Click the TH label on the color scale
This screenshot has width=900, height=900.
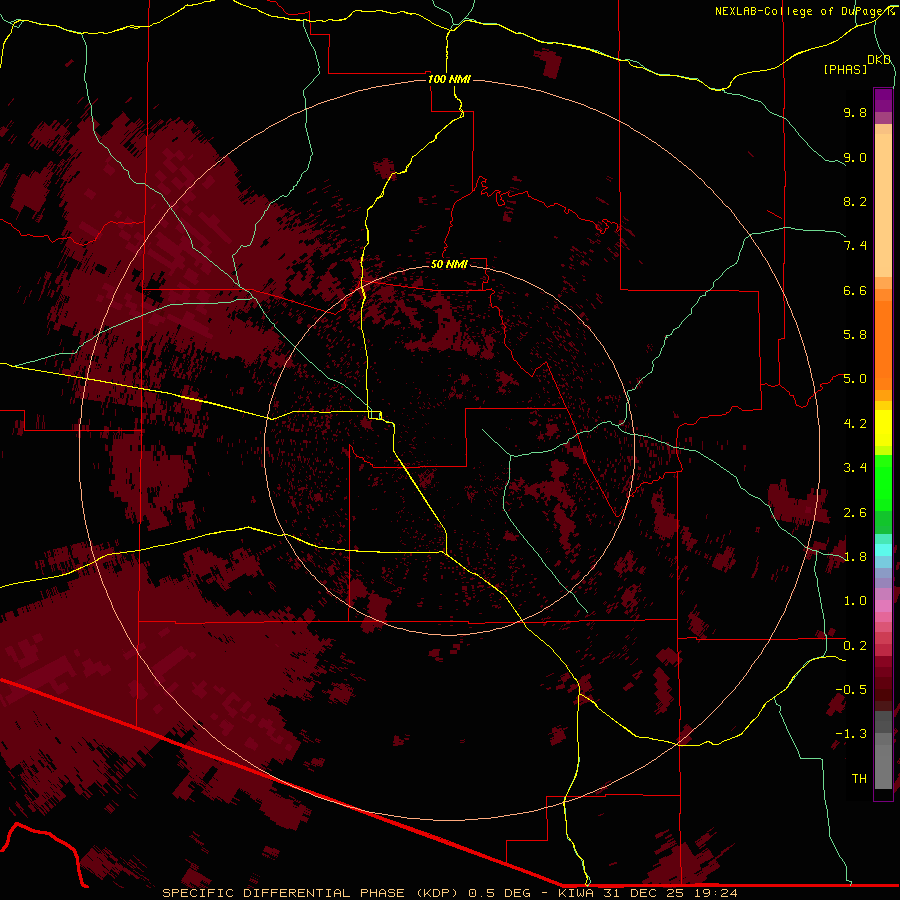(x=859, y=779)
